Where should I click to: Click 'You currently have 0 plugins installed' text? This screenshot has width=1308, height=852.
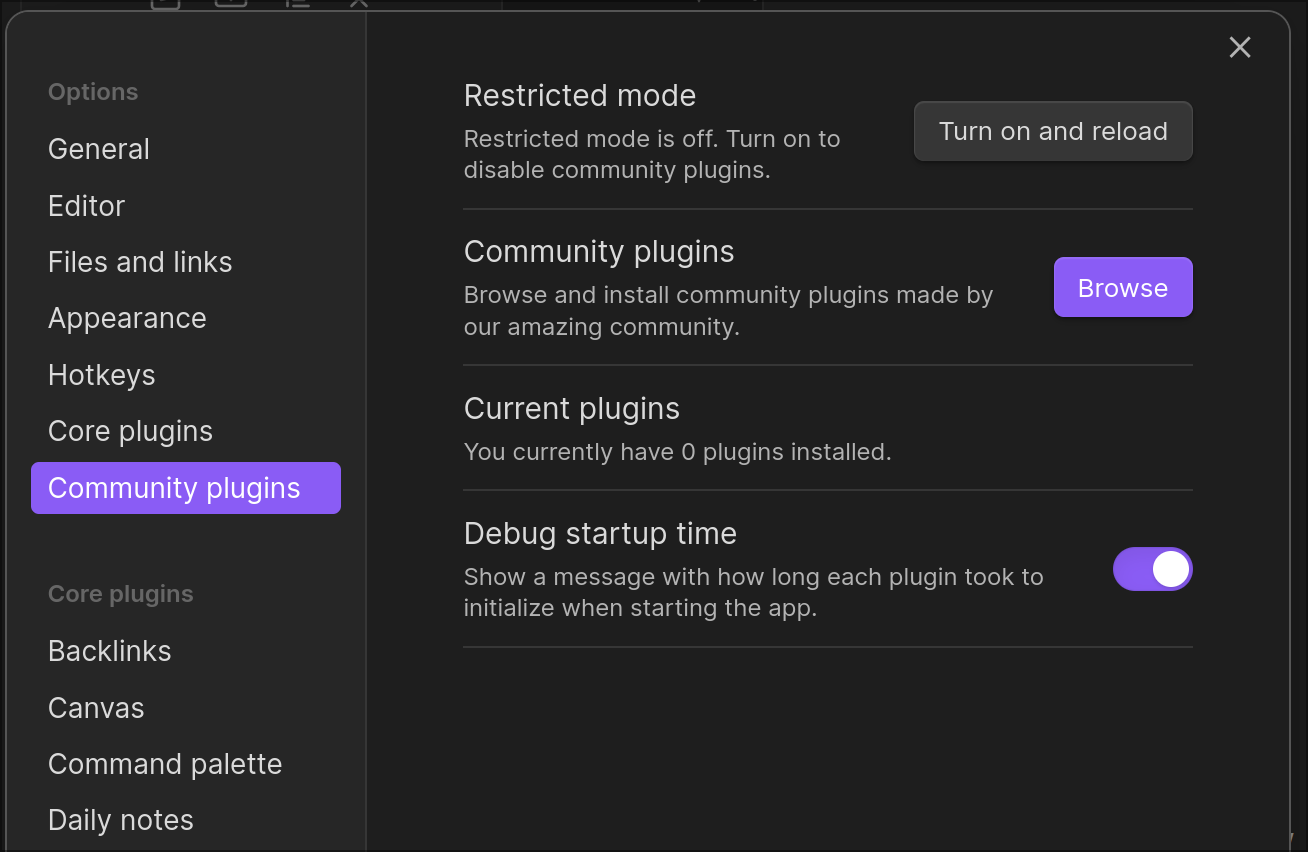677,452
